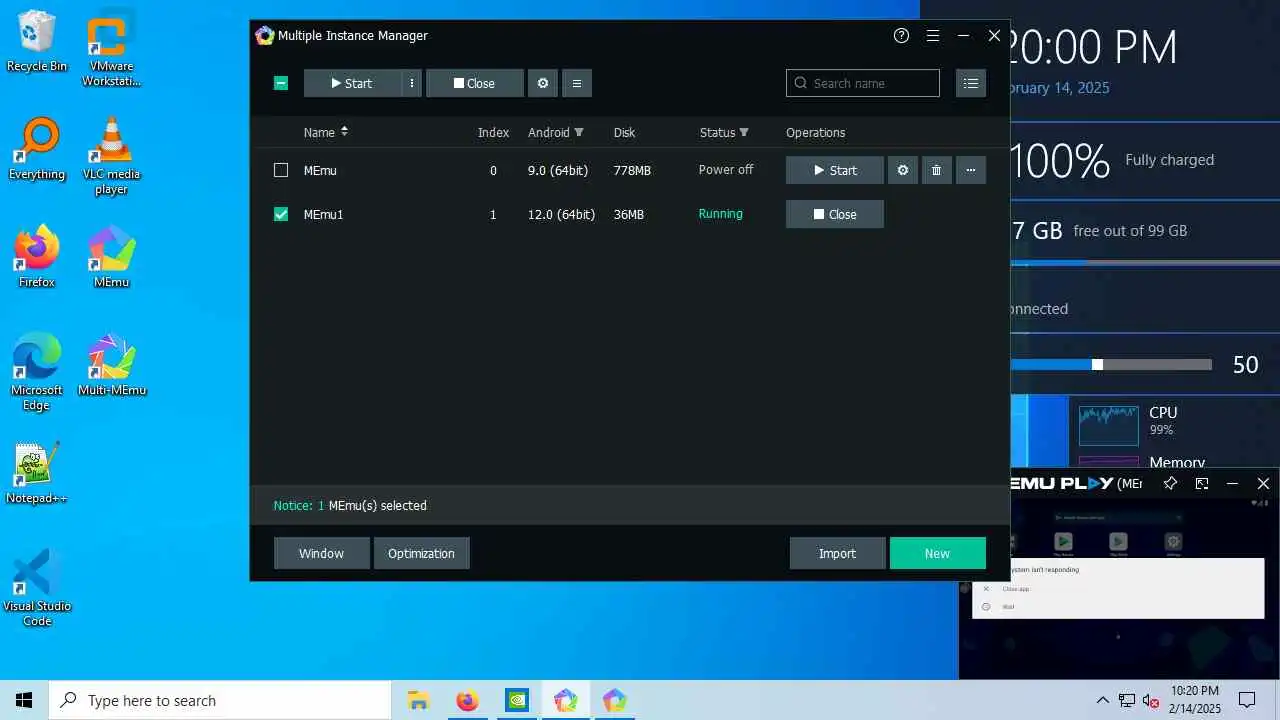Open Notepad++ desktop shortcut
This screenshot has height=720, width=1280.
click(x=37, y=474)
